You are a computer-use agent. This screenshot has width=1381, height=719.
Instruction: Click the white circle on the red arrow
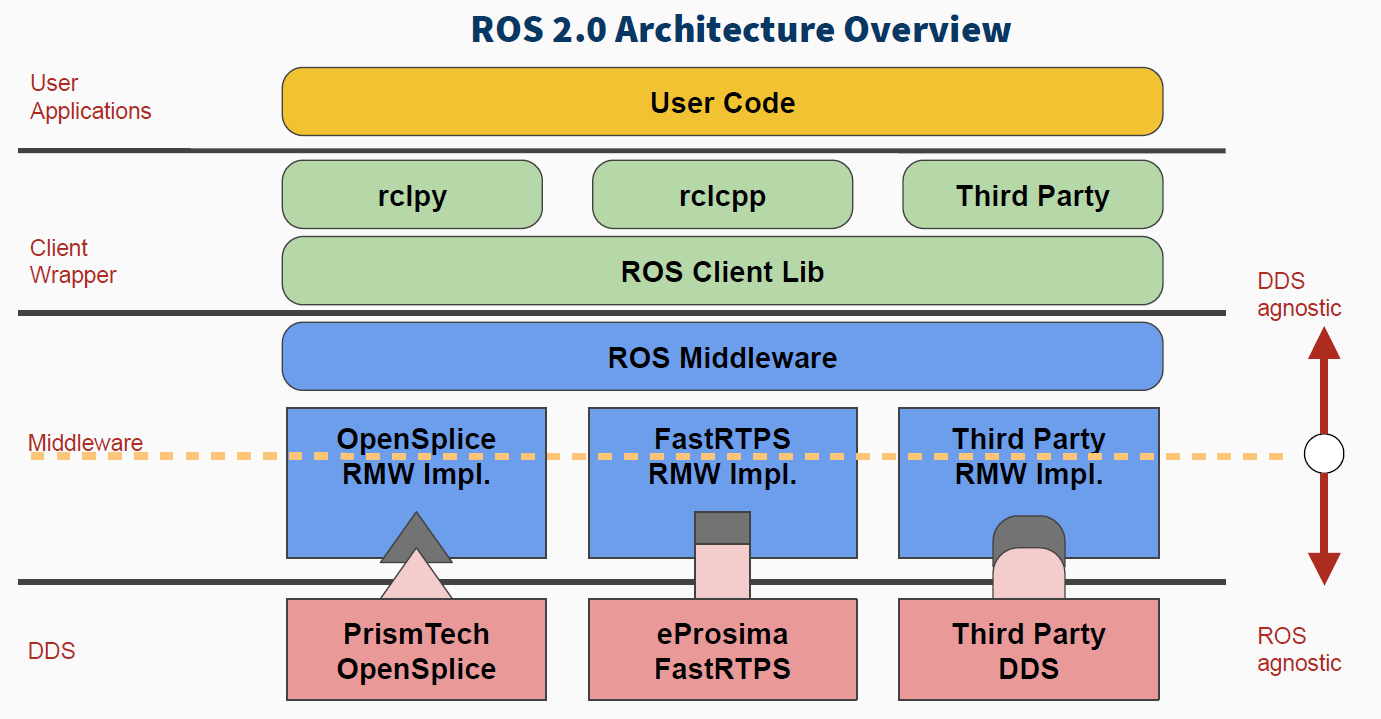tap(1324, 455)
